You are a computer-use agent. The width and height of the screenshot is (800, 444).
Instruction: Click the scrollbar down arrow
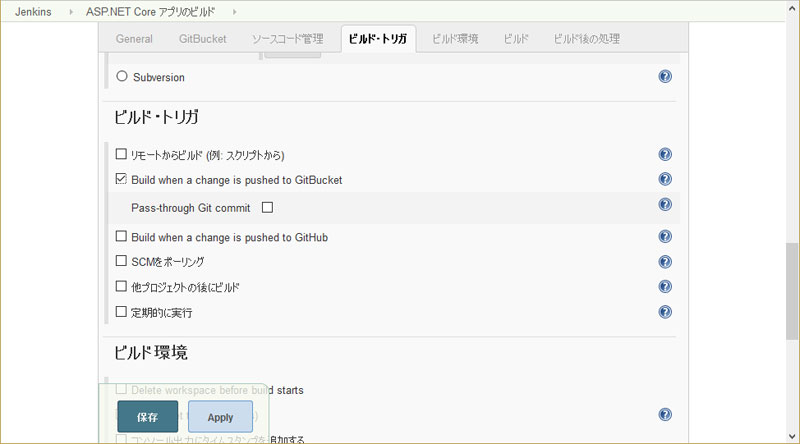pos(792,436)
